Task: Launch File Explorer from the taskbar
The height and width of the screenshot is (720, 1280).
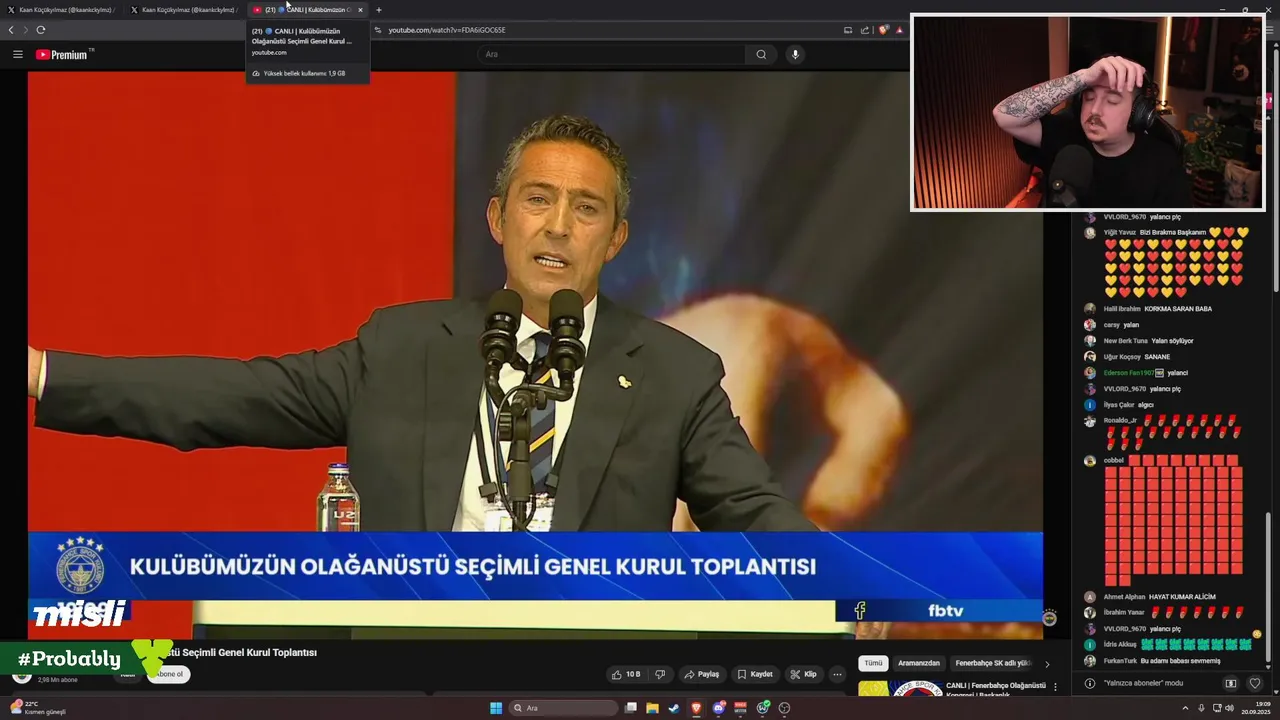Action: coord(652,708)
